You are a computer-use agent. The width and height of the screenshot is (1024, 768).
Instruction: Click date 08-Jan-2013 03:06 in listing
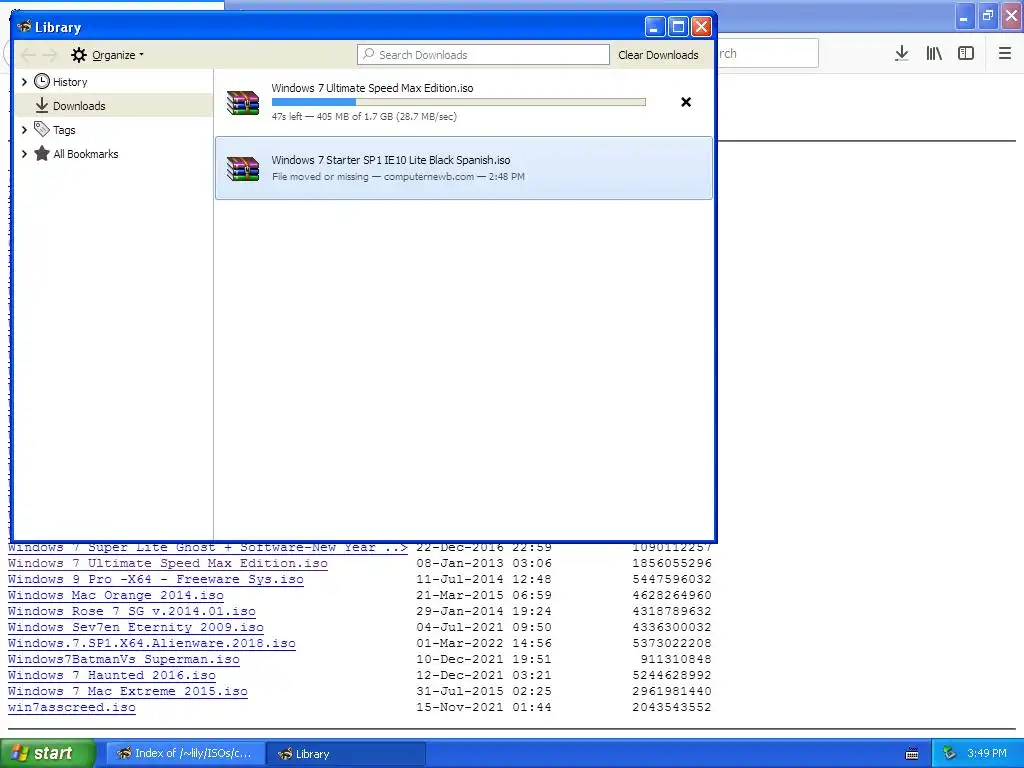[484, 563]
